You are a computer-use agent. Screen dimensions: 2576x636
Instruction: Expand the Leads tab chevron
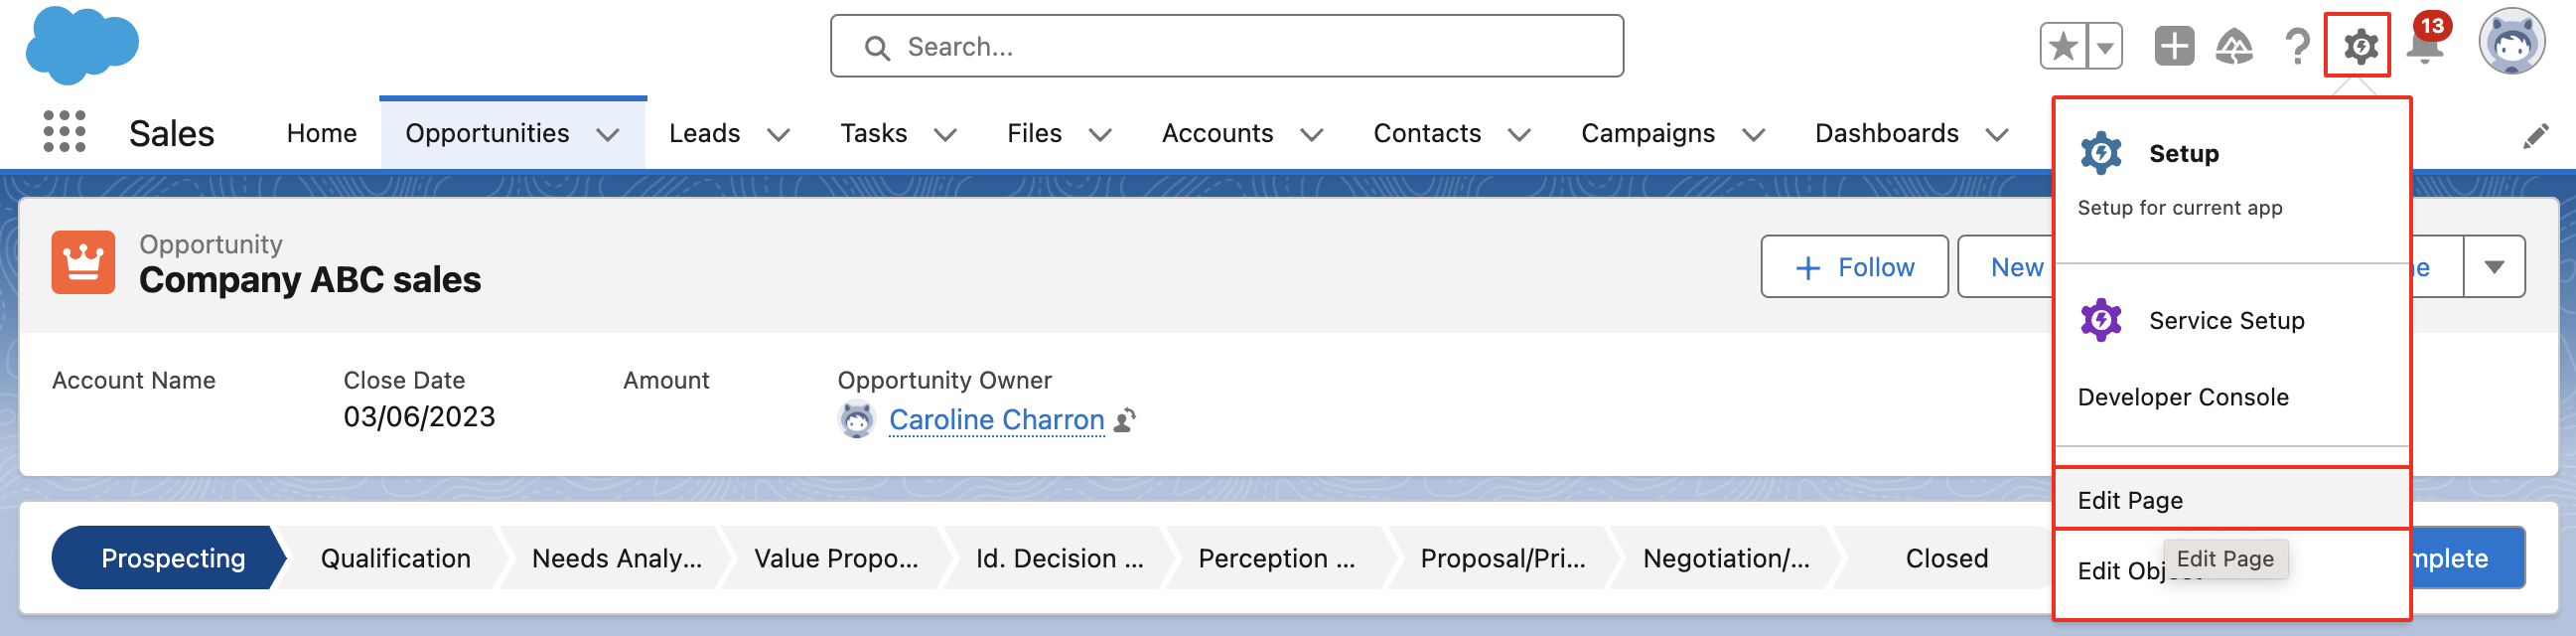(x=779, y=134)
